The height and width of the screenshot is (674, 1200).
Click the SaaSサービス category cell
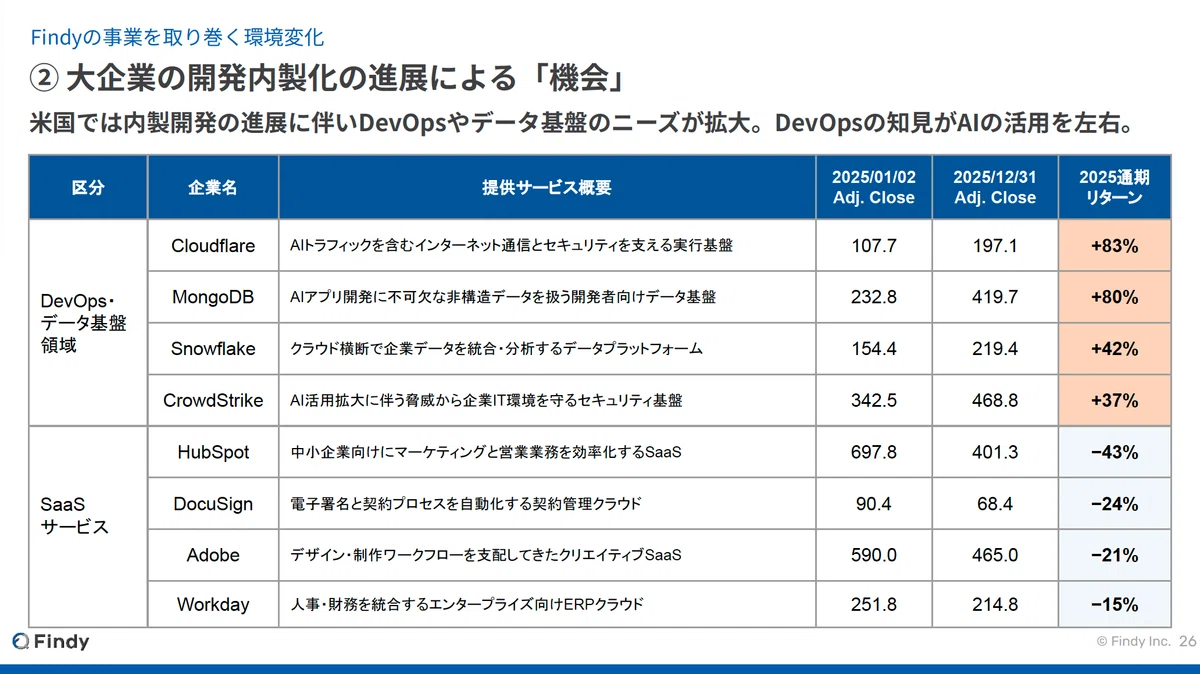click(88, 527)
